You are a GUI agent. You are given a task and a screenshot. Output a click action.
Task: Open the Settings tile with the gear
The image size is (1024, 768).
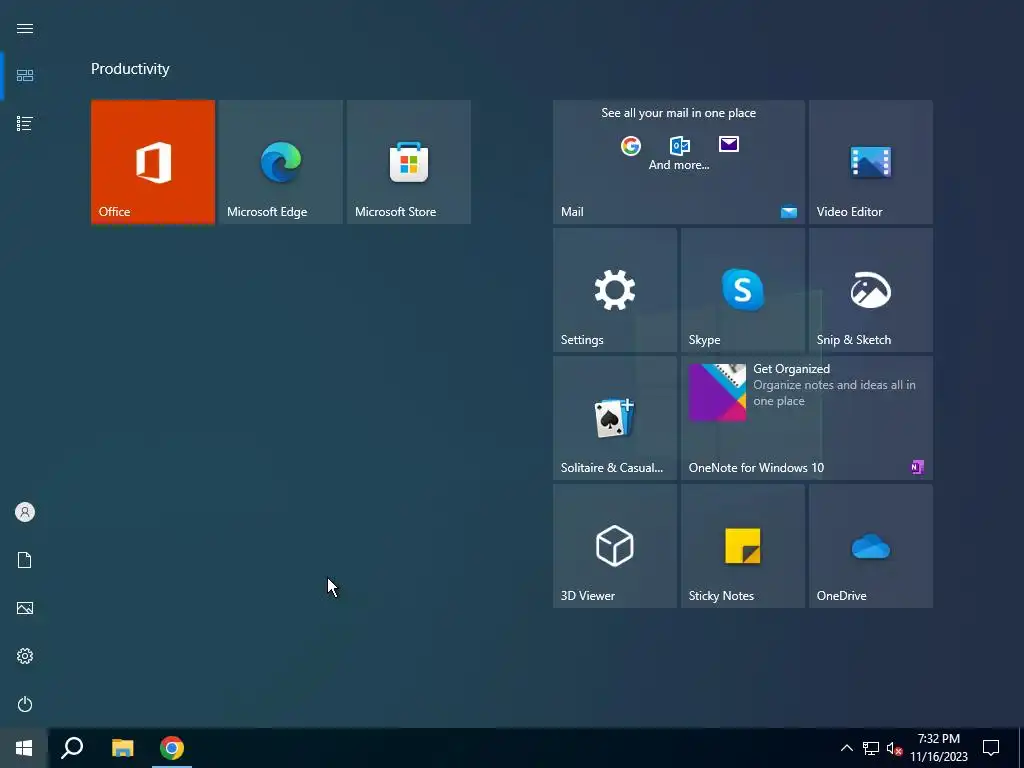click(x=615, y=290)
